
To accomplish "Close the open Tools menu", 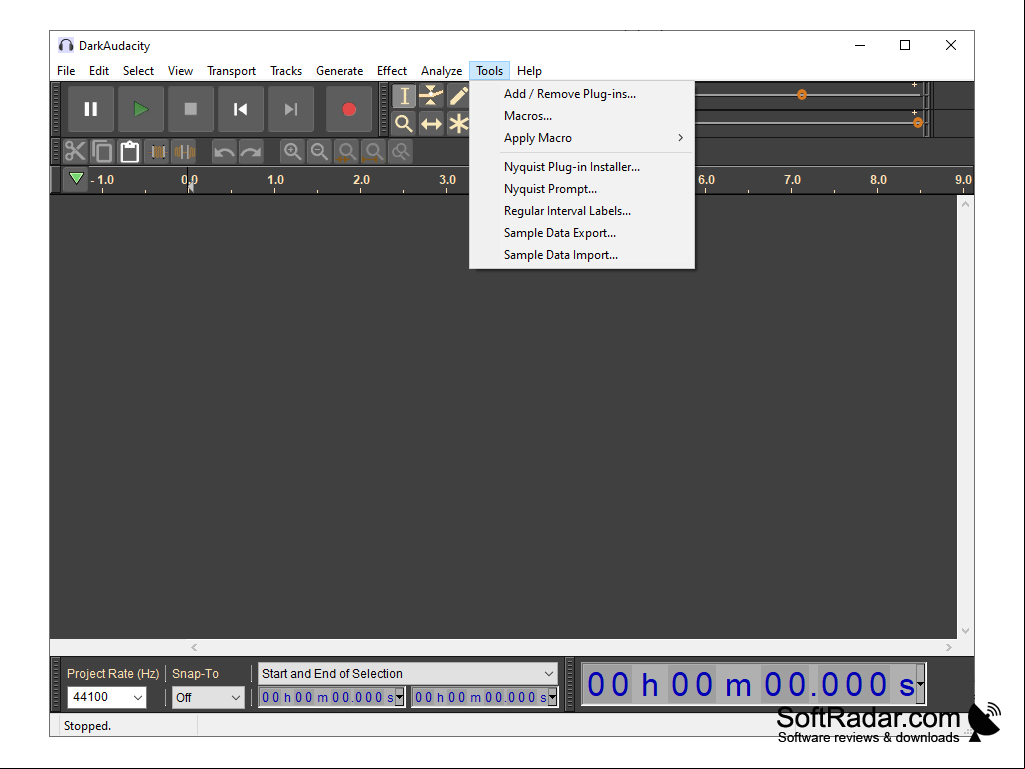I will (x=490, y=71).
